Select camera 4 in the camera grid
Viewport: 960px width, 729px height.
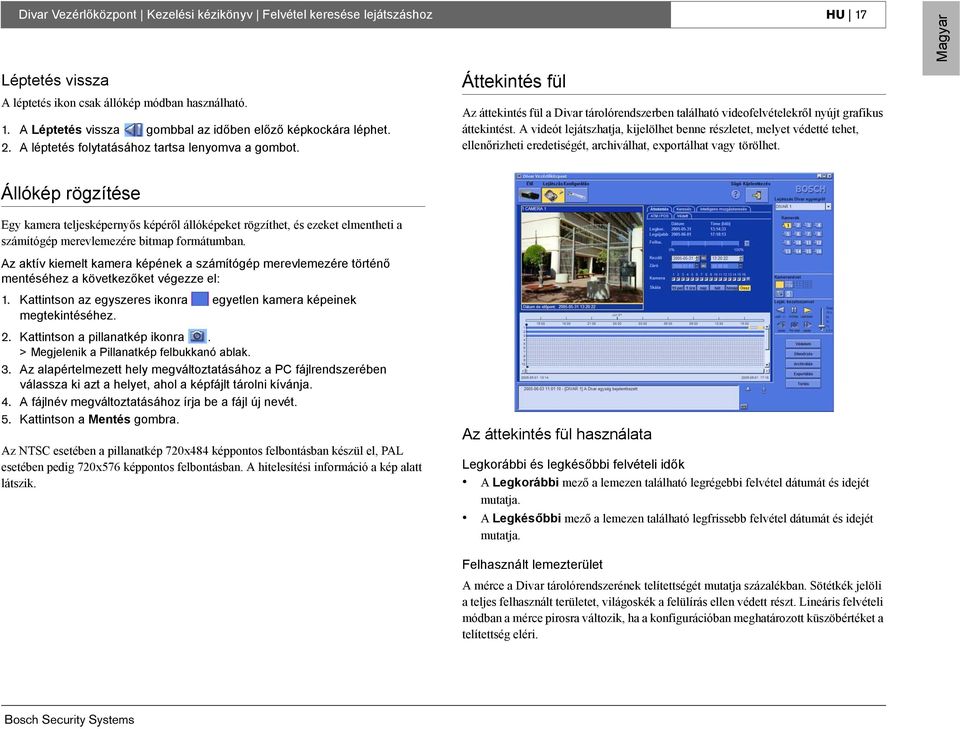pyautogui.click(x=819, y=226)
